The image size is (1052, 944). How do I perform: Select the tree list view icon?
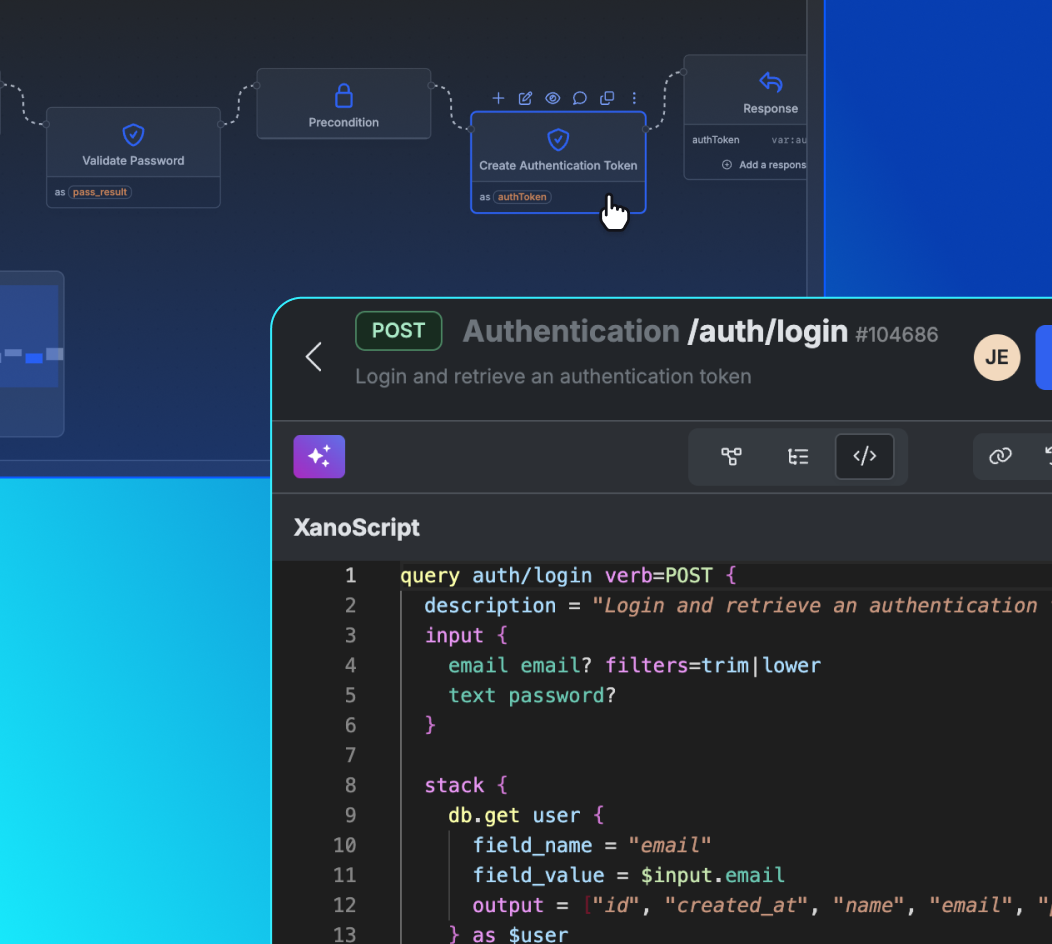[x=798, y=456]
